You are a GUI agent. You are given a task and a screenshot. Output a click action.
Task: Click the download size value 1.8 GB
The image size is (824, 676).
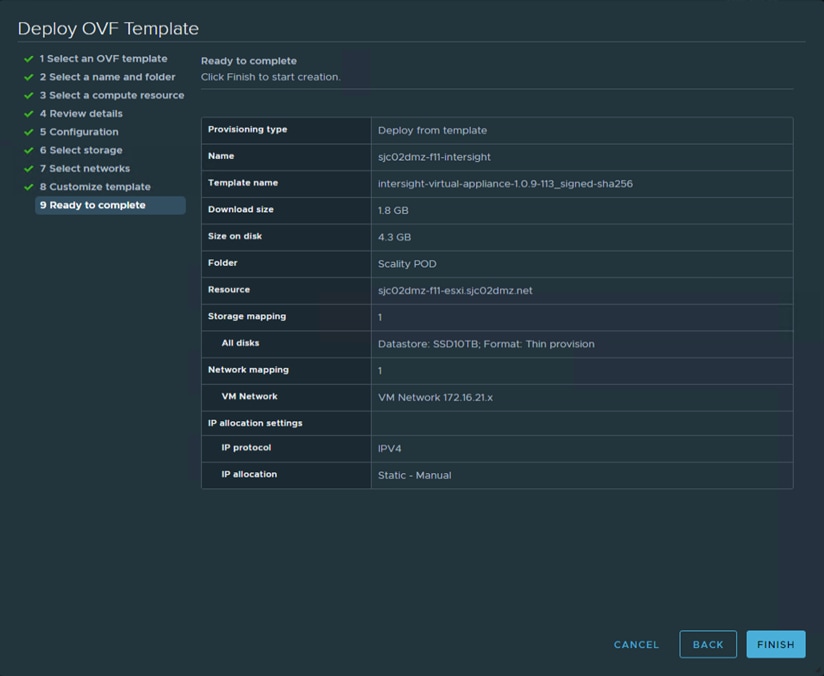393,211
